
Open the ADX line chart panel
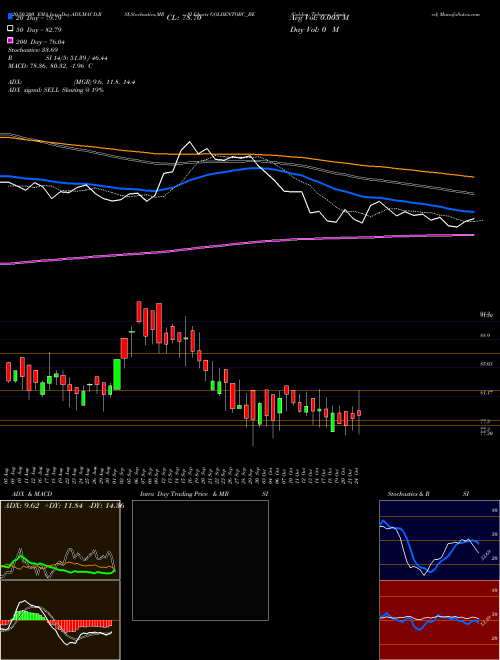[60, 540]
